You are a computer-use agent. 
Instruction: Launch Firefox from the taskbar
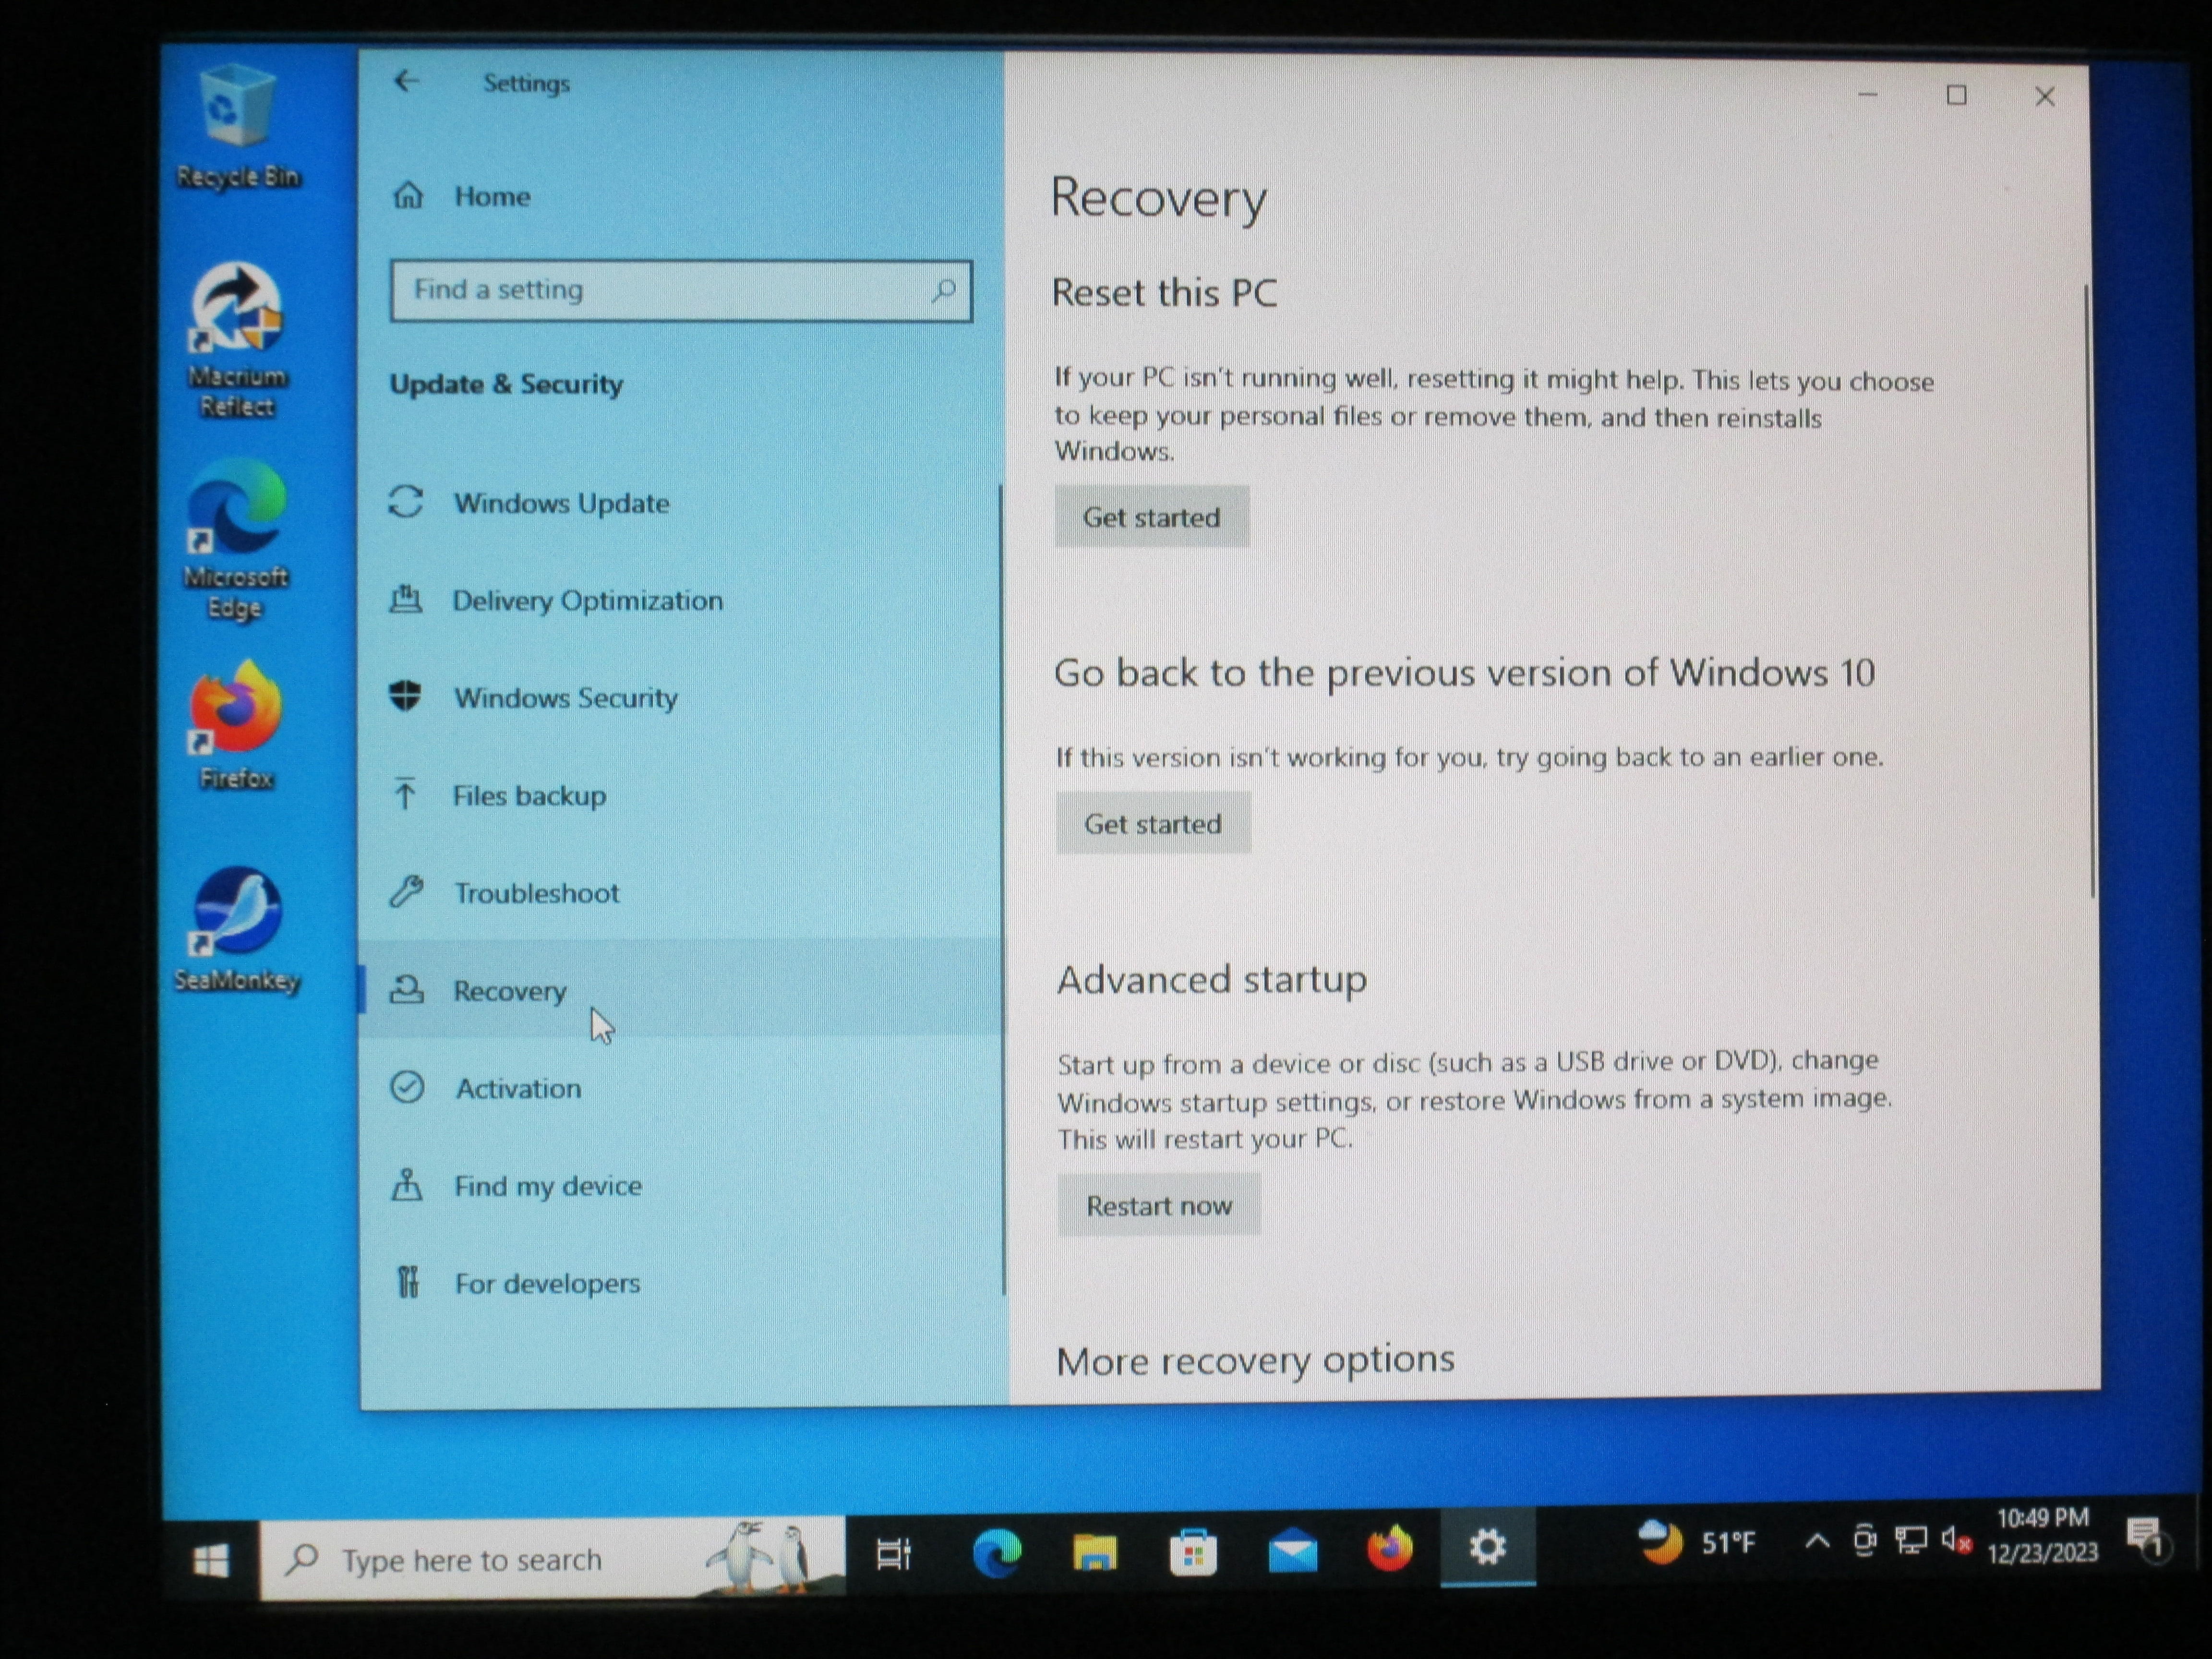click(1390, 1550)
